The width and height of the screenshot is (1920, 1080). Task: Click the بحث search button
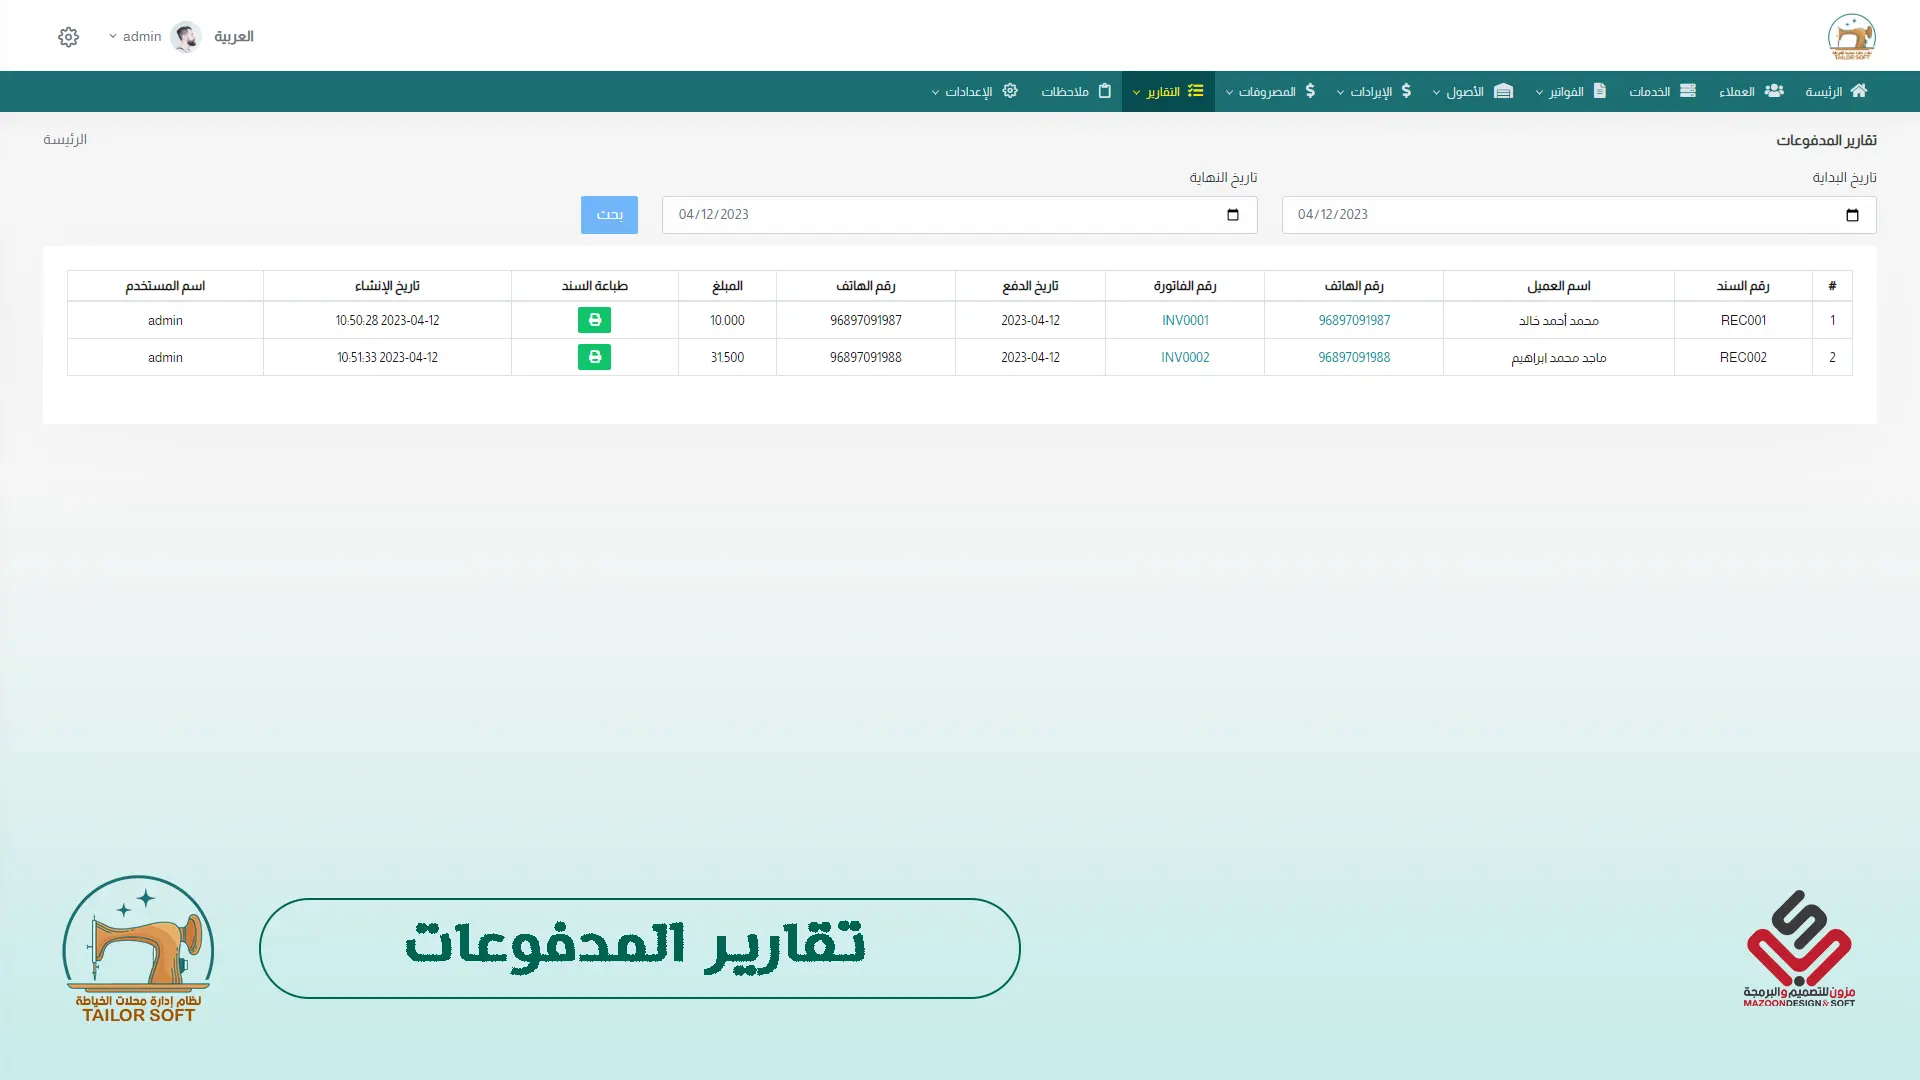609,215
